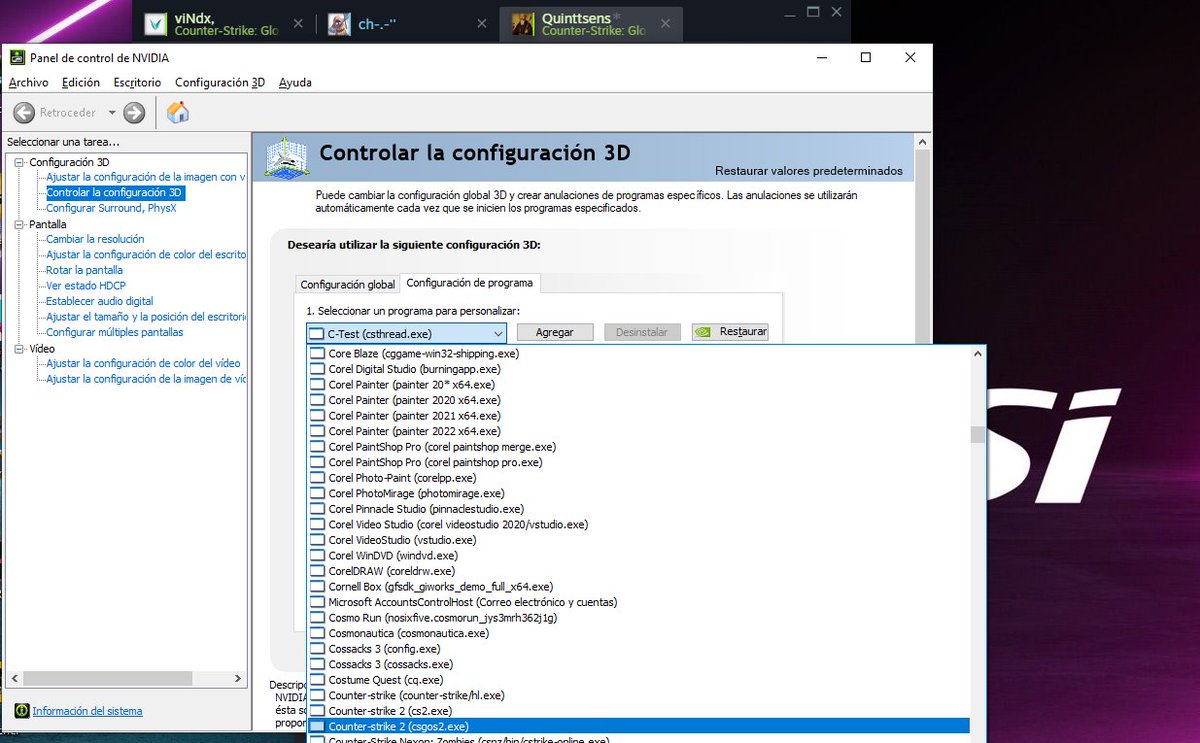
Task: Click the viNdx tab avatar icon
Action: click(x=156, y=24)
